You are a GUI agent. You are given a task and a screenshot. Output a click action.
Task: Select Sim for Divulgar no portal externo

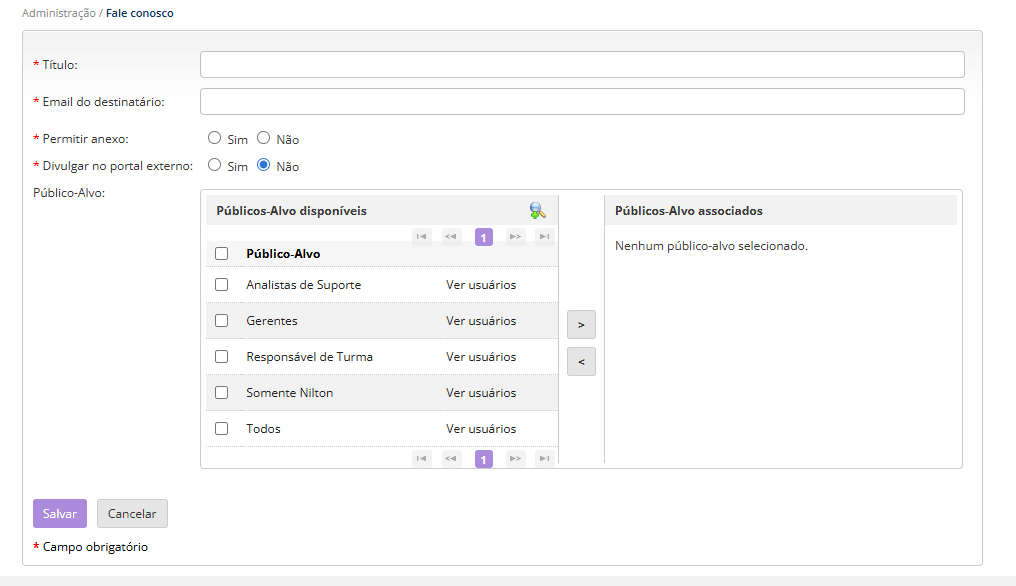214,166
